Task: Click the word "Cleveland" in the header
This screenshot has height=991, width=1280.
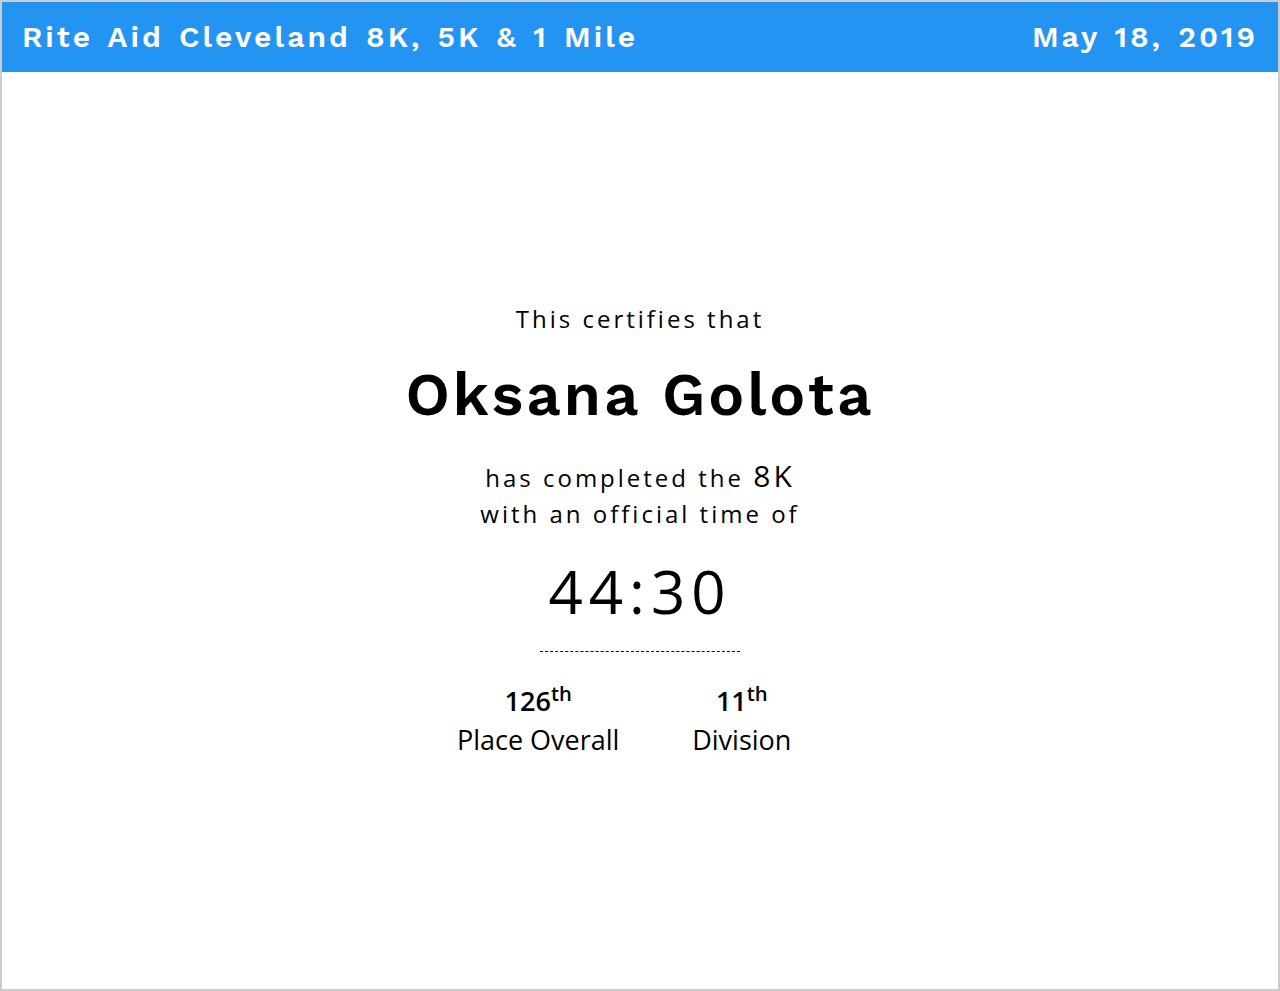Action: tap(264, 38)
